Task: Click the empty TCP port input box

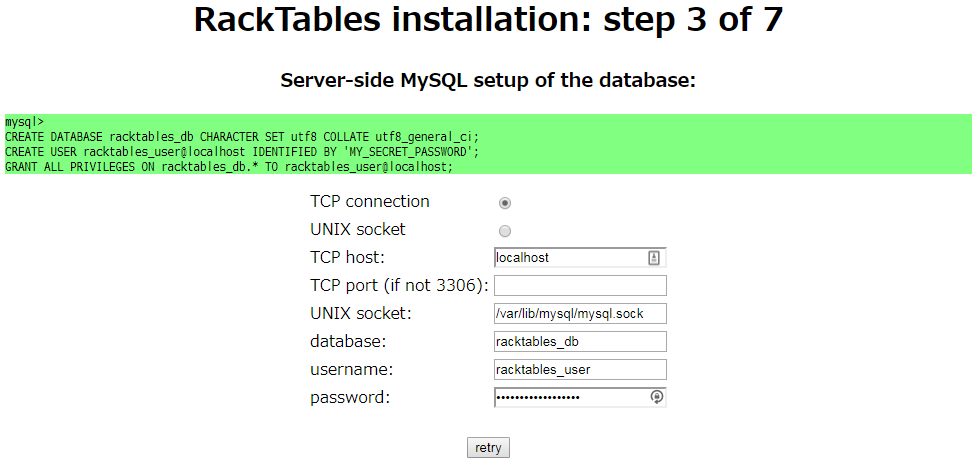Action: pos(580,285)
